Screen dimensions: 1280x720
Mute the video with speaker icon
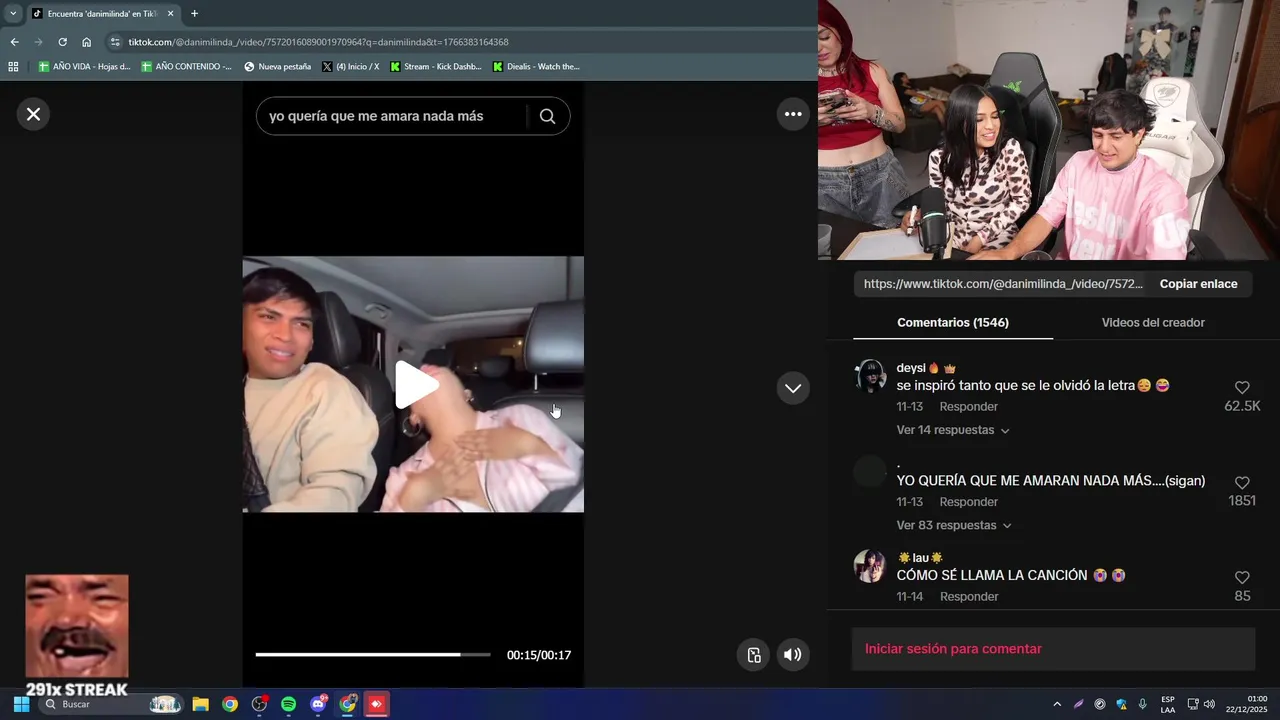pos(792,655)
